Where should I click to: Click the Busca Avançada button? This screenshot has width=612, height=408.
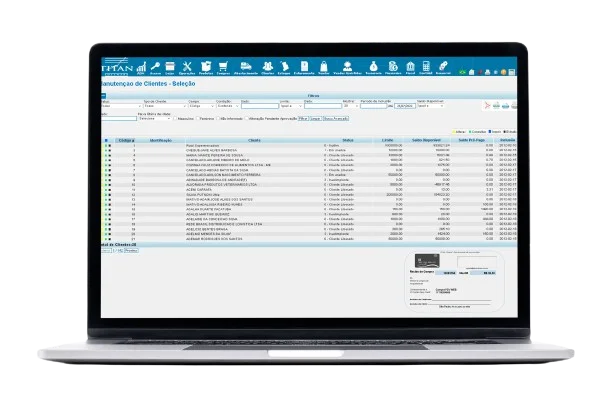(x=336, y=118)
